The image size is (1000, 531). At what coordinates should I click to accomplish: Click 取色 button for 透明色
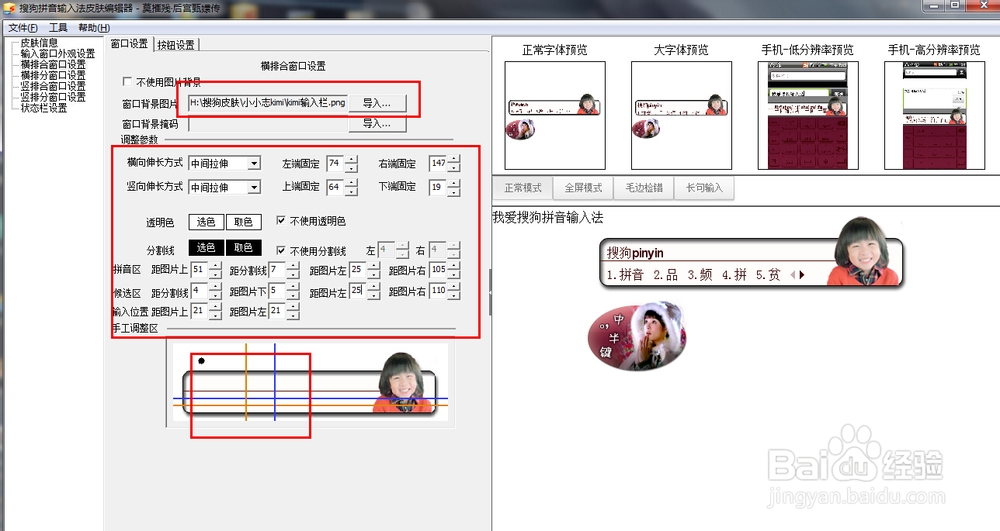click(x=244, y=222)
